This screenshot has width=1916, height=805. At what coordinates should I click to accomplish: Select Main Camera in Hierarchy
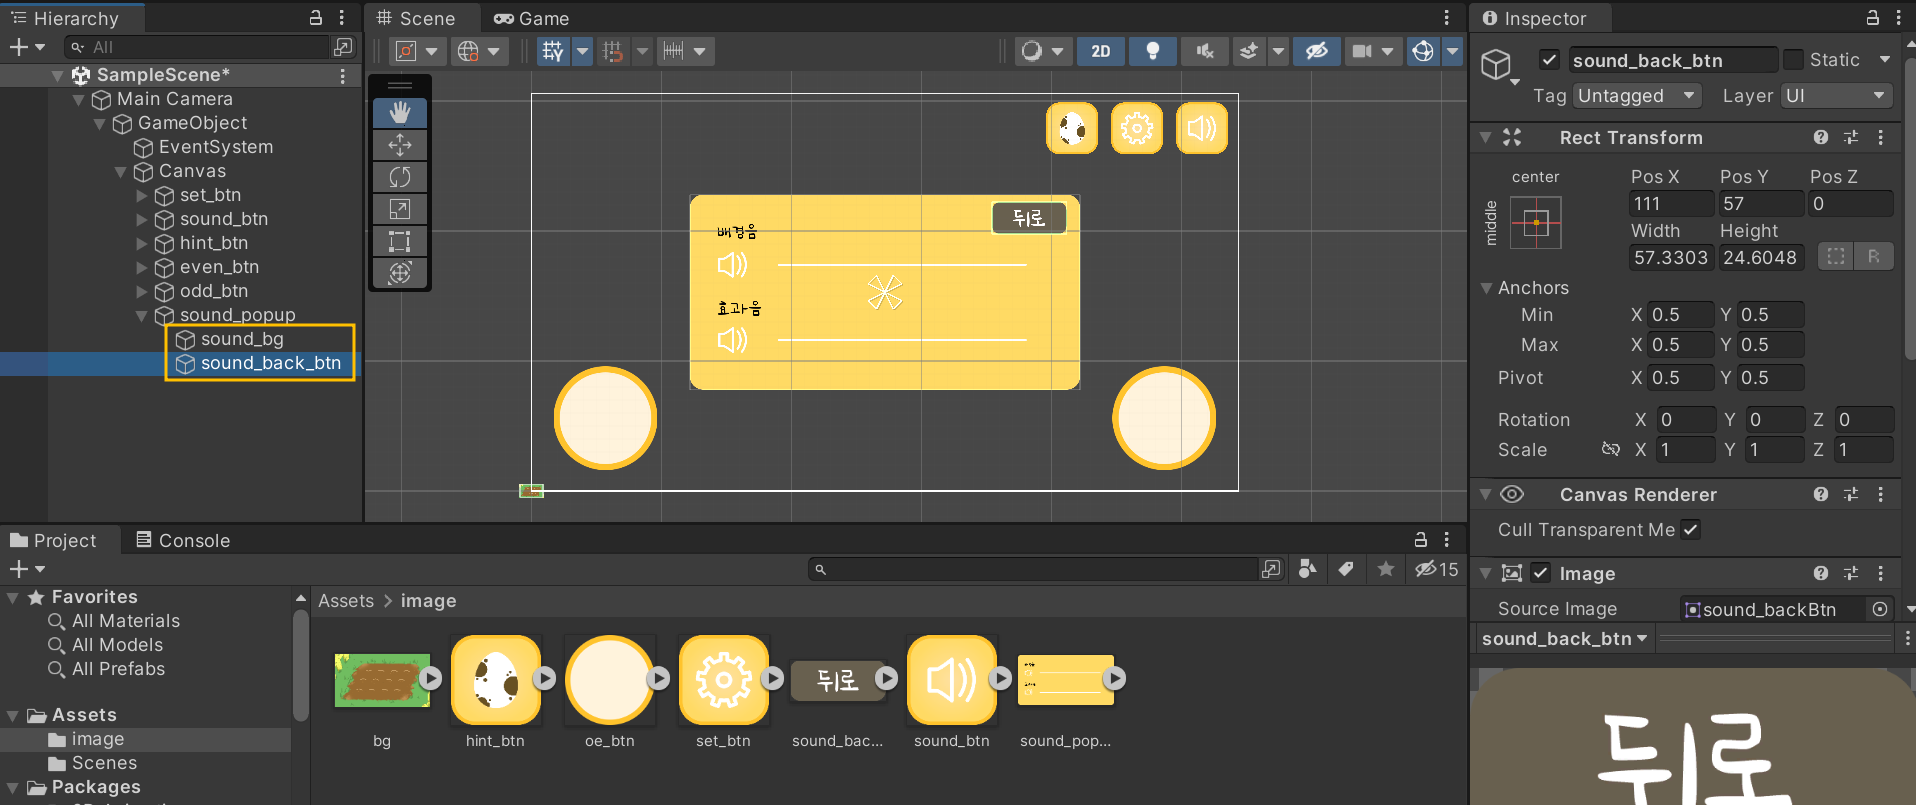pos(174,99)
